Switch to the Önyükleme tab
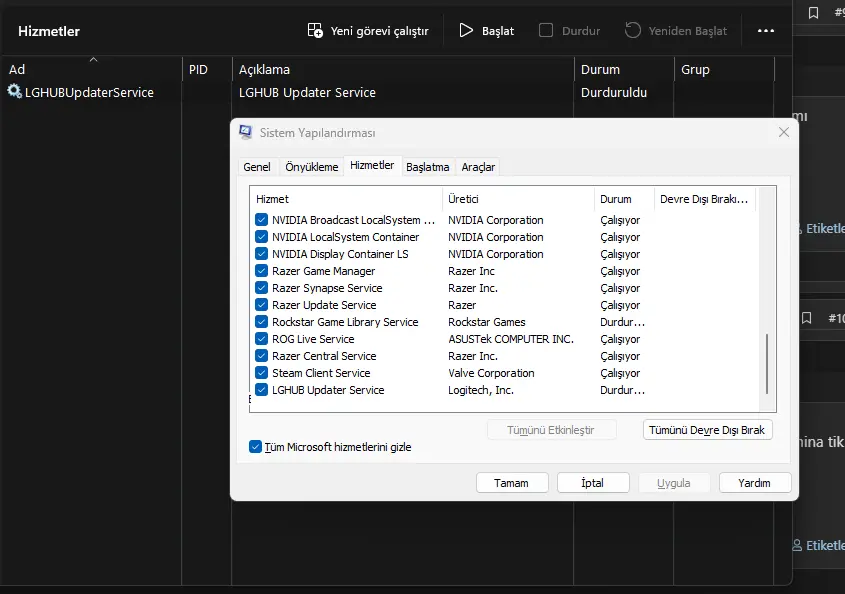 311,167
